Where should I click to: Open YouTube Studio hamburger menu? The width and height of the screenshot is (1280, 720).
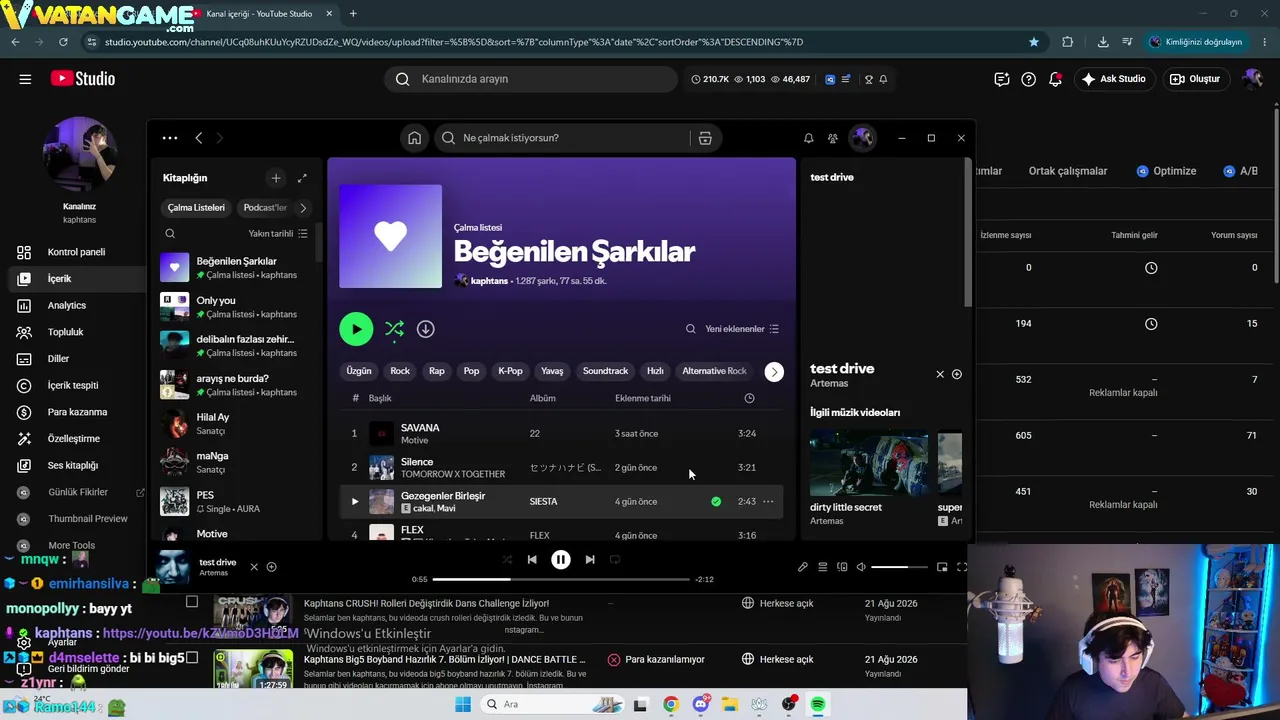25,79
